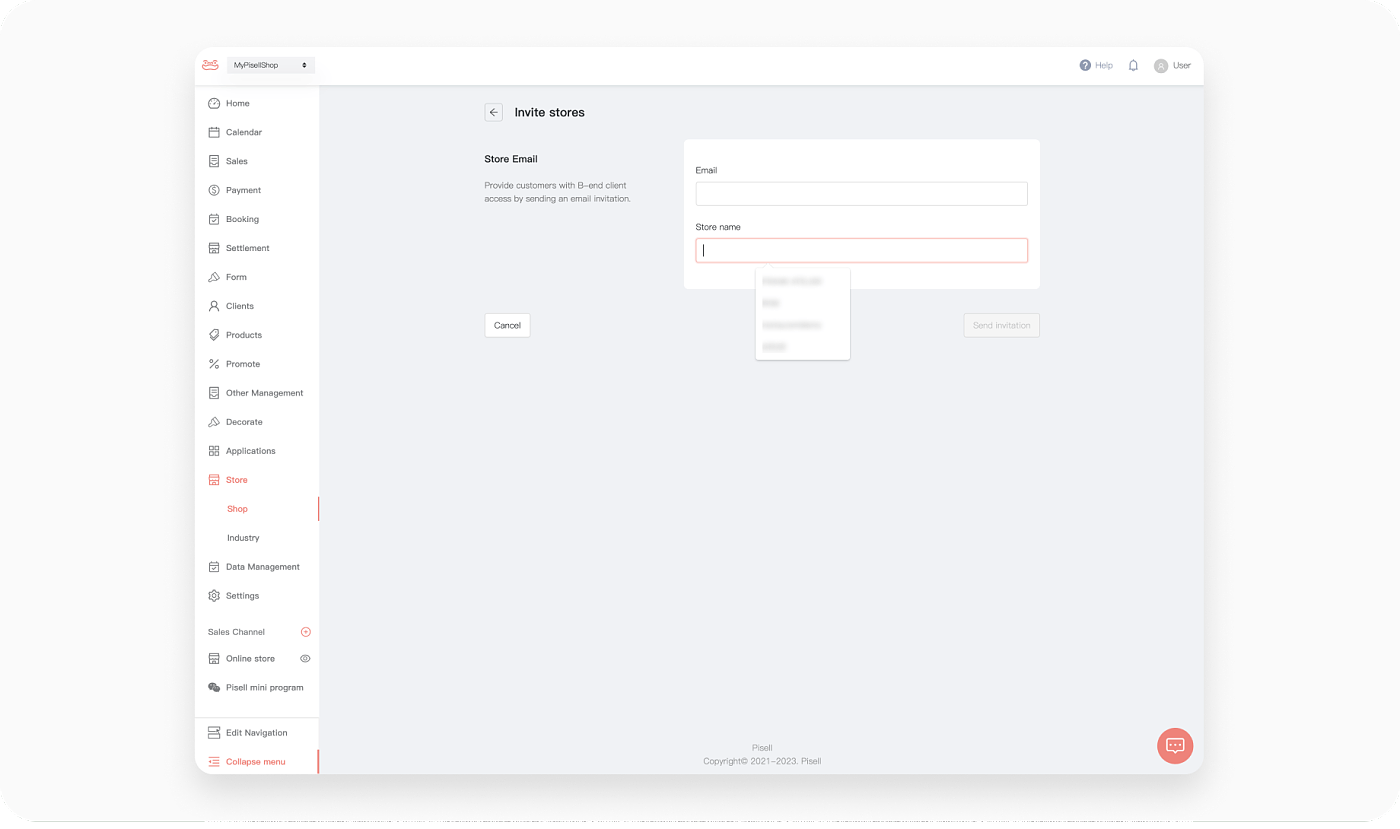Click the Calendar sidebar icon

pos(214,132)
